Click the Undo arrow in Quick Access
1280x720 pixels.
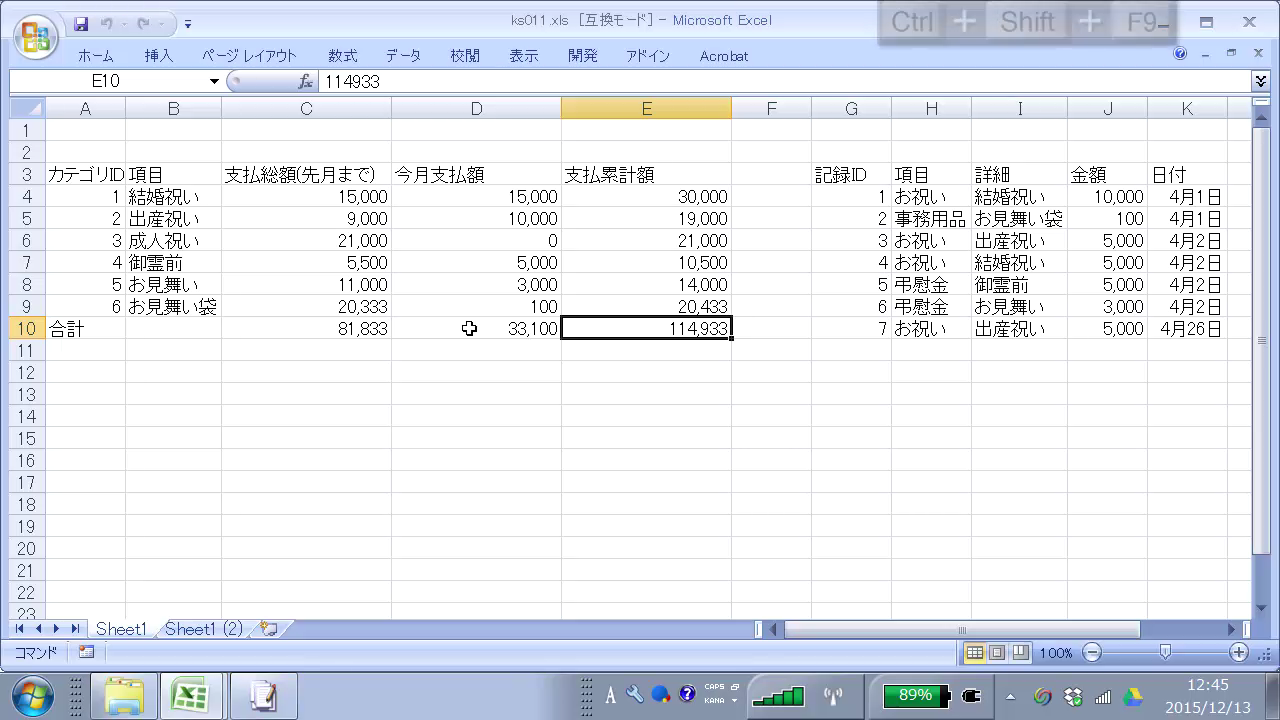107,23
